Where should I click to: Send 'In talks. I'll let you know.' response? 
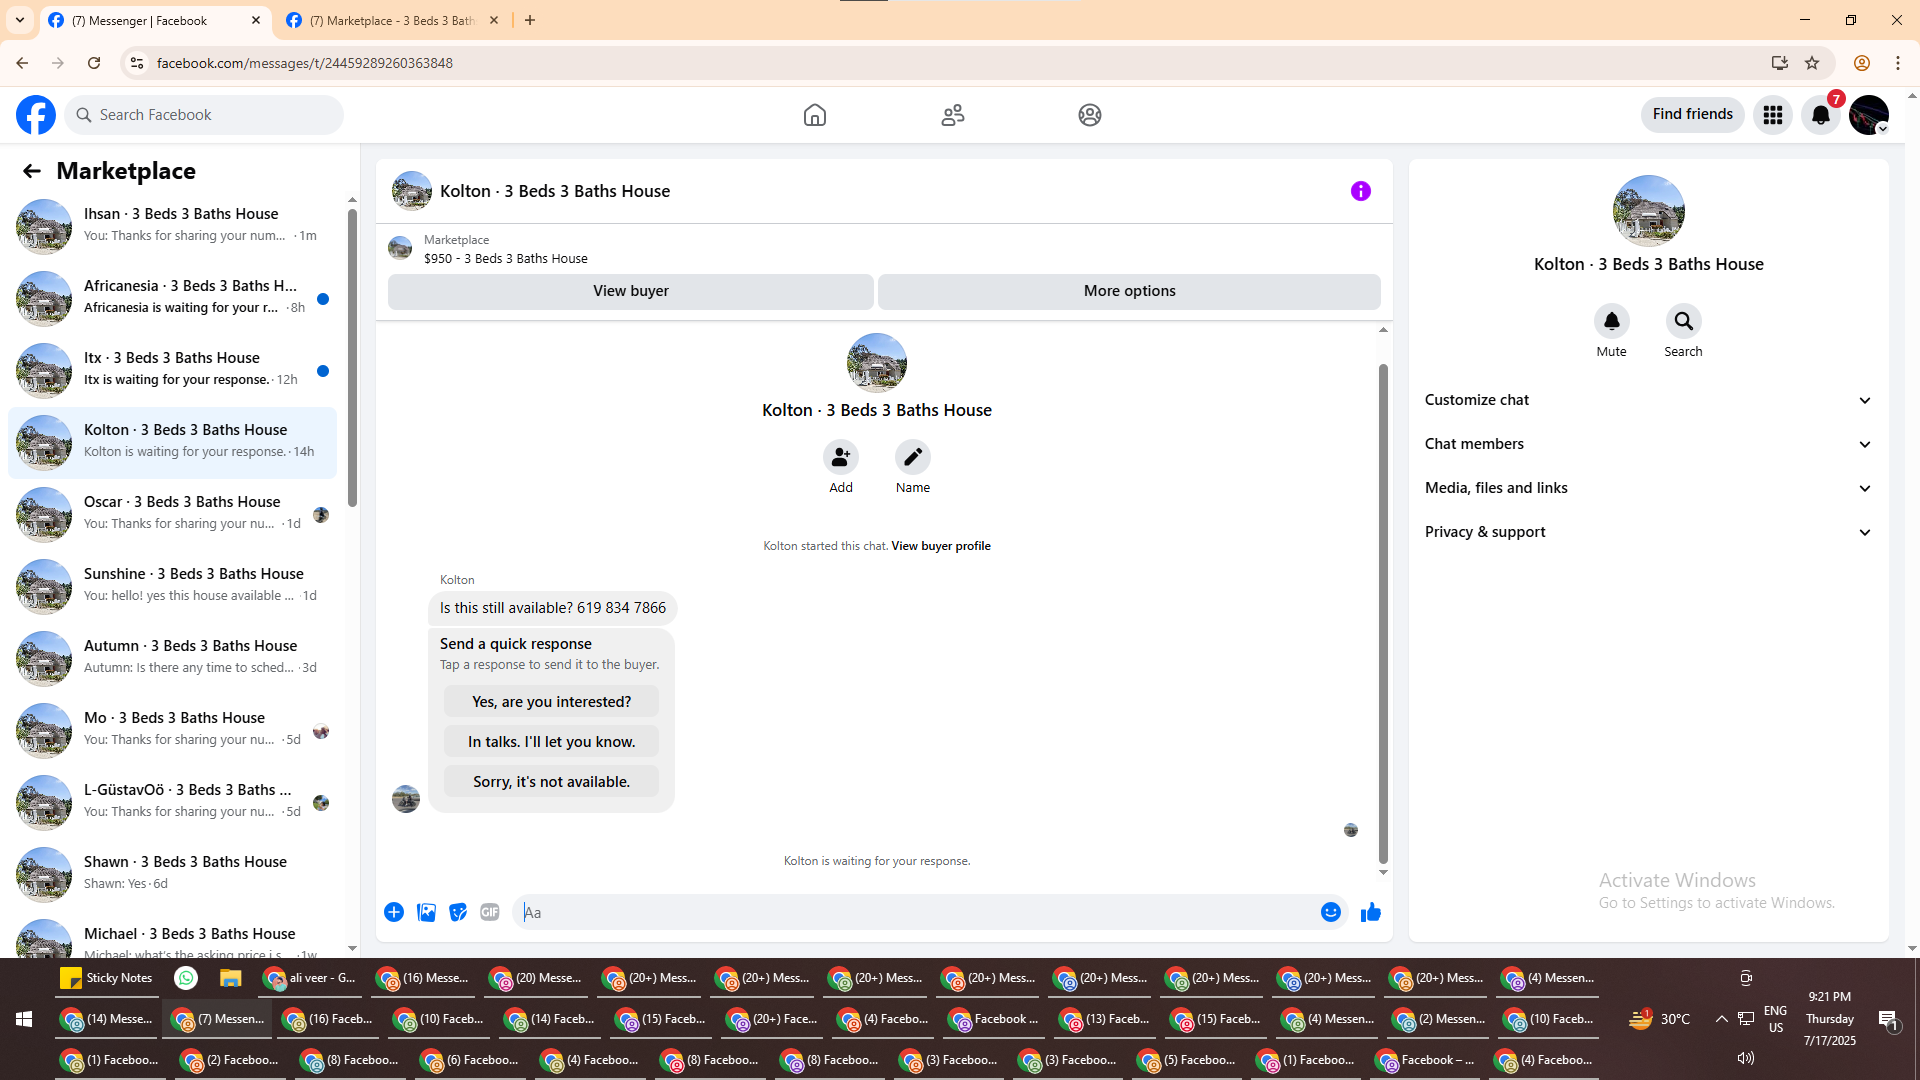(x=551, y=742)
